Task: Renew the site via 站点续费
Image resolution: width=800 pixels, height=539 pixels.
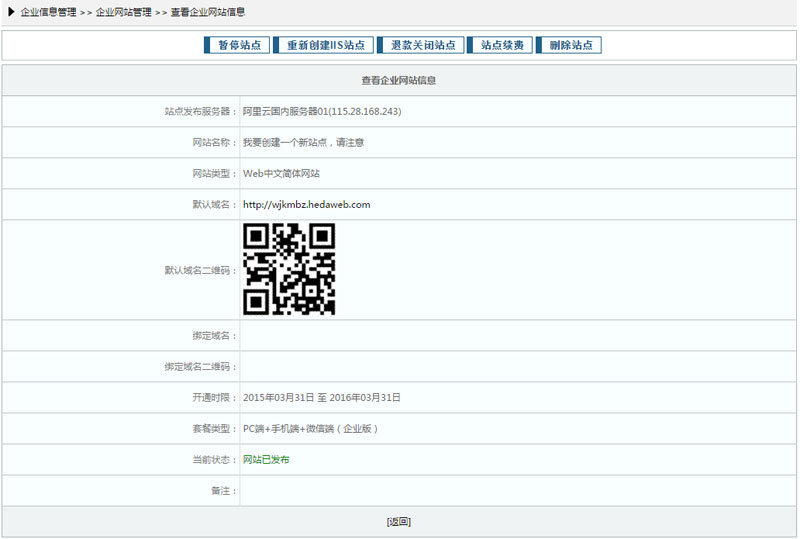Action: coord(501,45)
